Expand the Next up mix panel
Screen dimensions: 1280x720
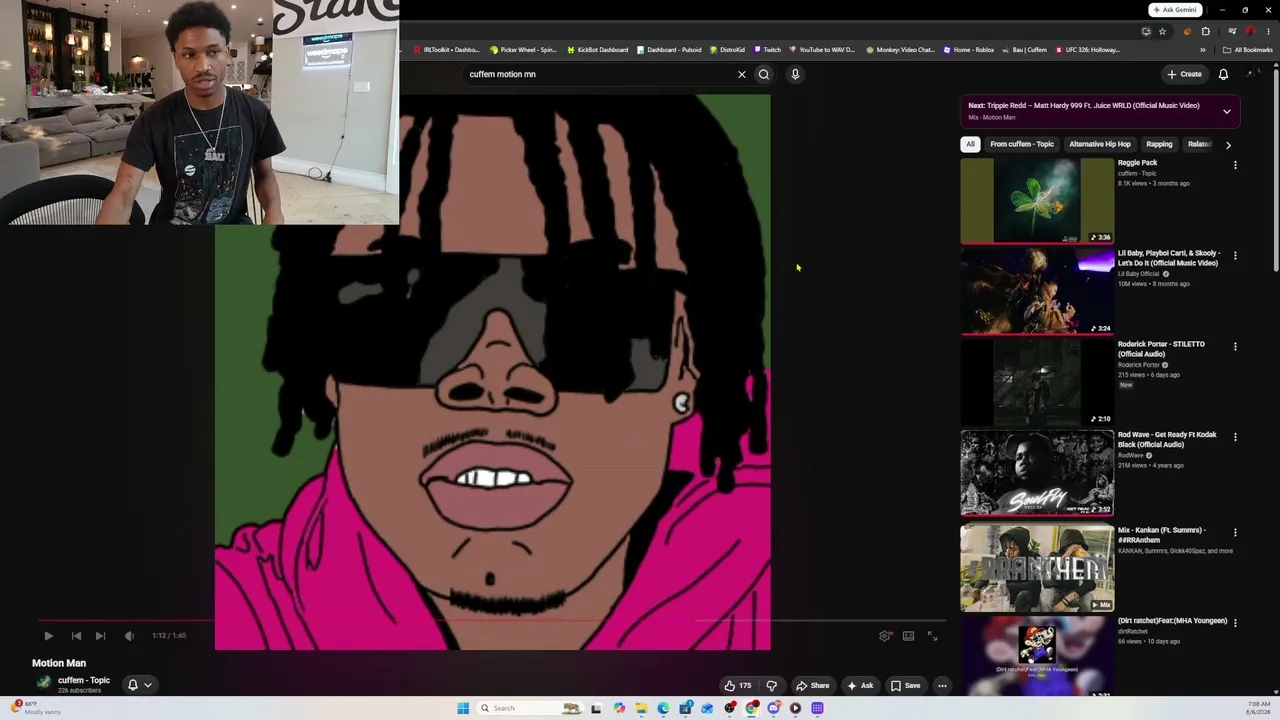click(1227, 111)
